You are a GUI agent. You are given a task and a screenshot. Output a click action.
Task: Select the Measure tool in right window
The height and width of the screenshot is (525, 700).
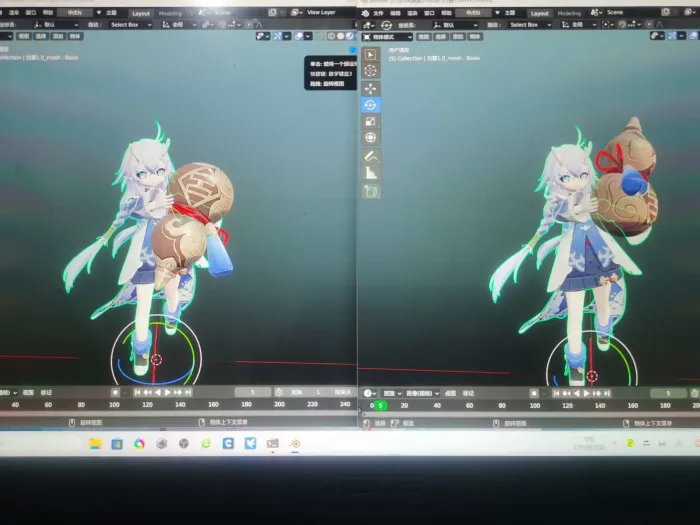(x=371, y=173)
